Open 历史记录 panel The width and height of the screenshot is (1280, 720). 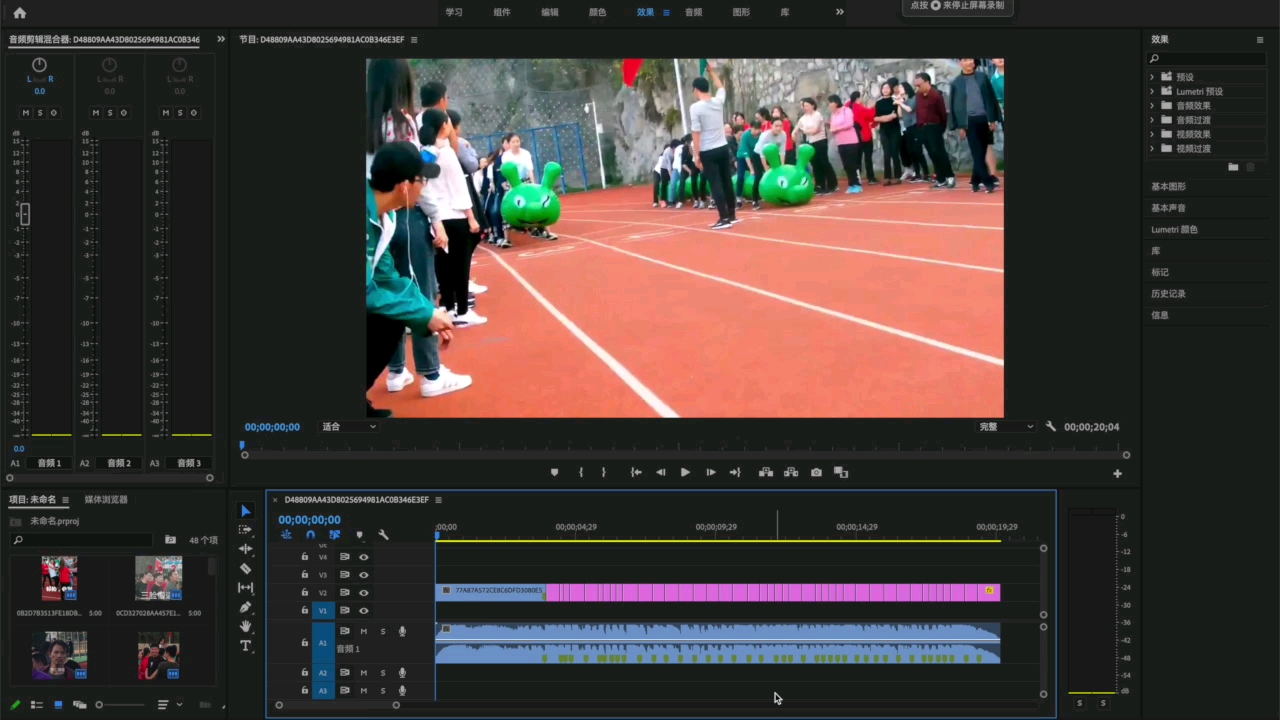pyautogui.click(x=1168, y=294)
